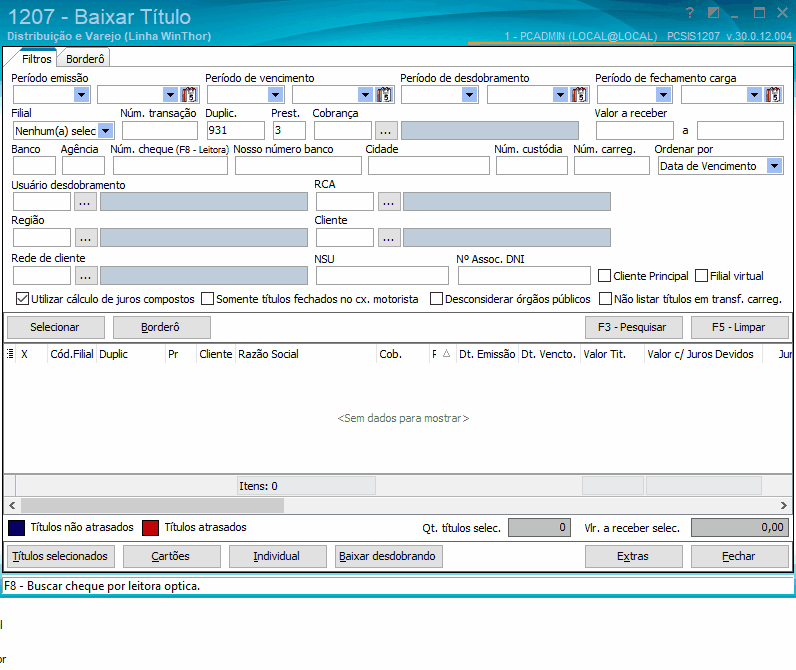Click the Banco input field
Screen dimensions: 796x670
tap(34, 166)
